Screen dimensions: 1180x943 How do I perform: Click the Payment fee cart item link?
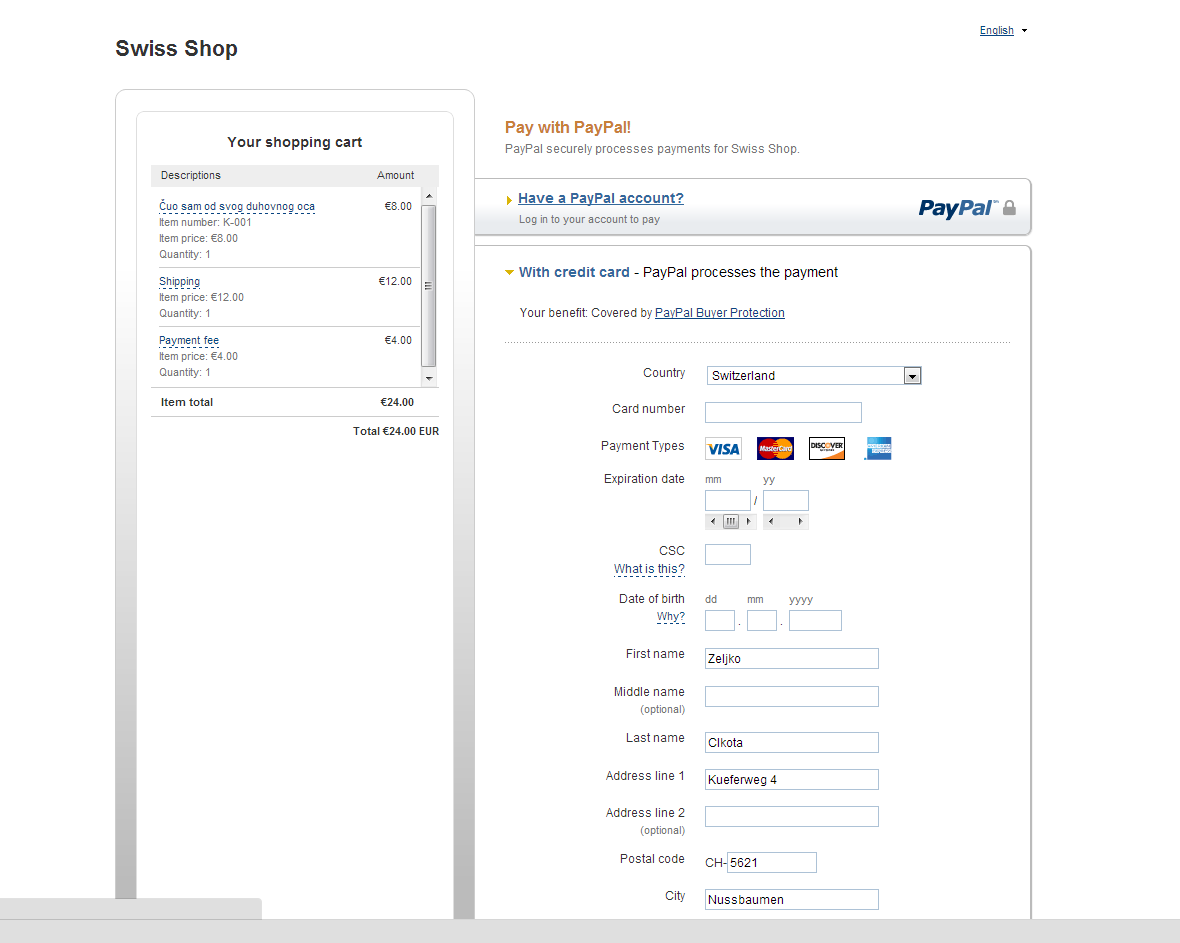(189, 340)
